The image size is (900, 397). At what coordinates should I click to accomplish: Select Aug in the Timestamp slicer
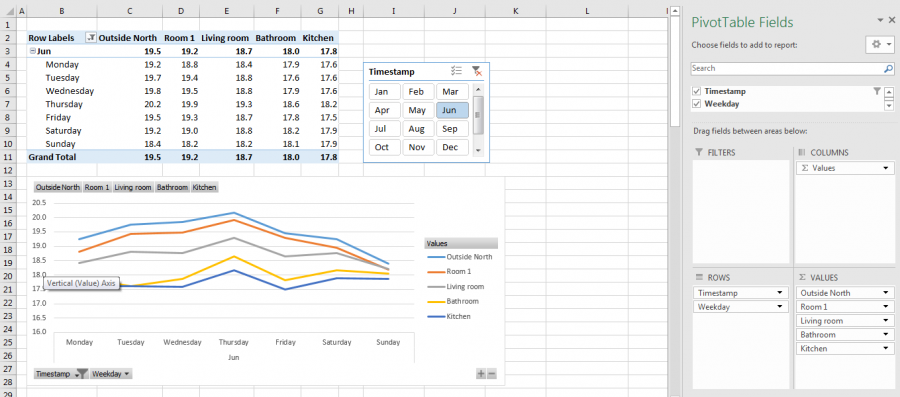click(417, 129)
